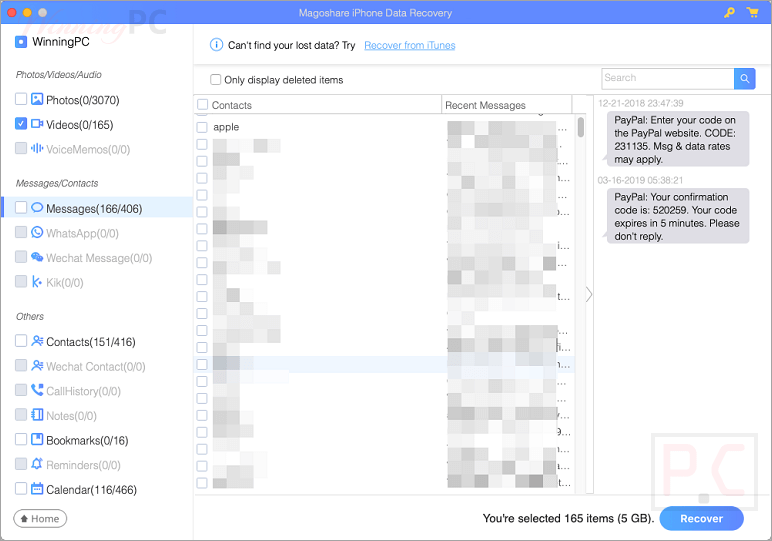This screenshot has height=541, width=772.
Task: Click the Reminders bell icon
Action: 37,464
